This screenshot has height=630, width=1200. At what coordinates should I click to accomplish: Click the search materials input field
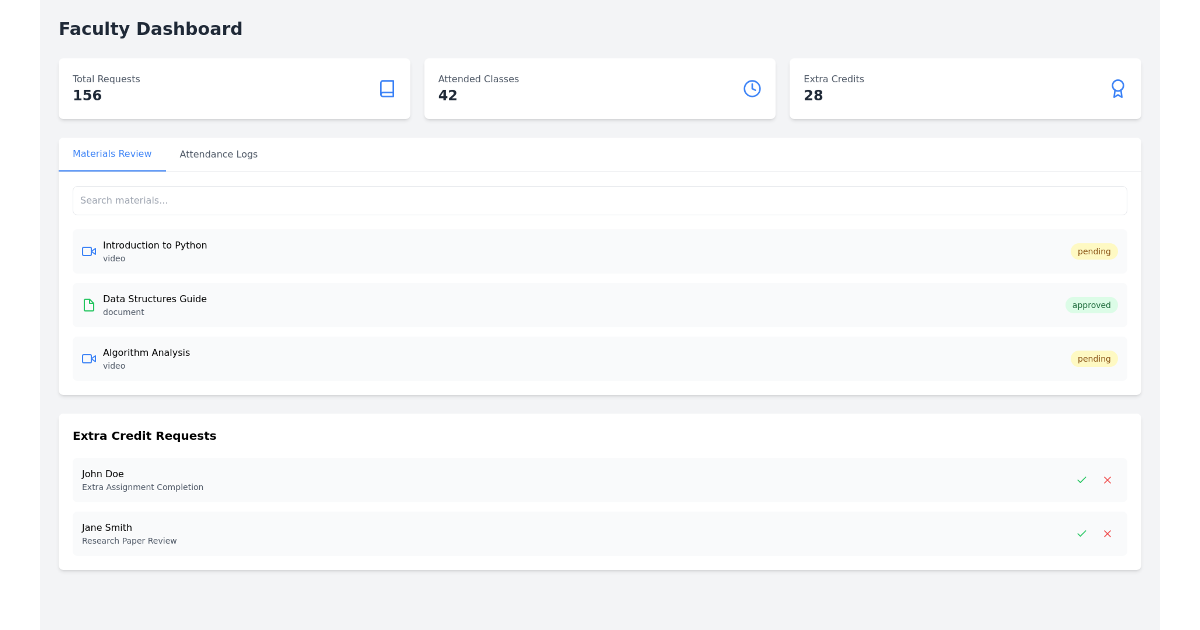pyautogui.click(x=600, y=200)
